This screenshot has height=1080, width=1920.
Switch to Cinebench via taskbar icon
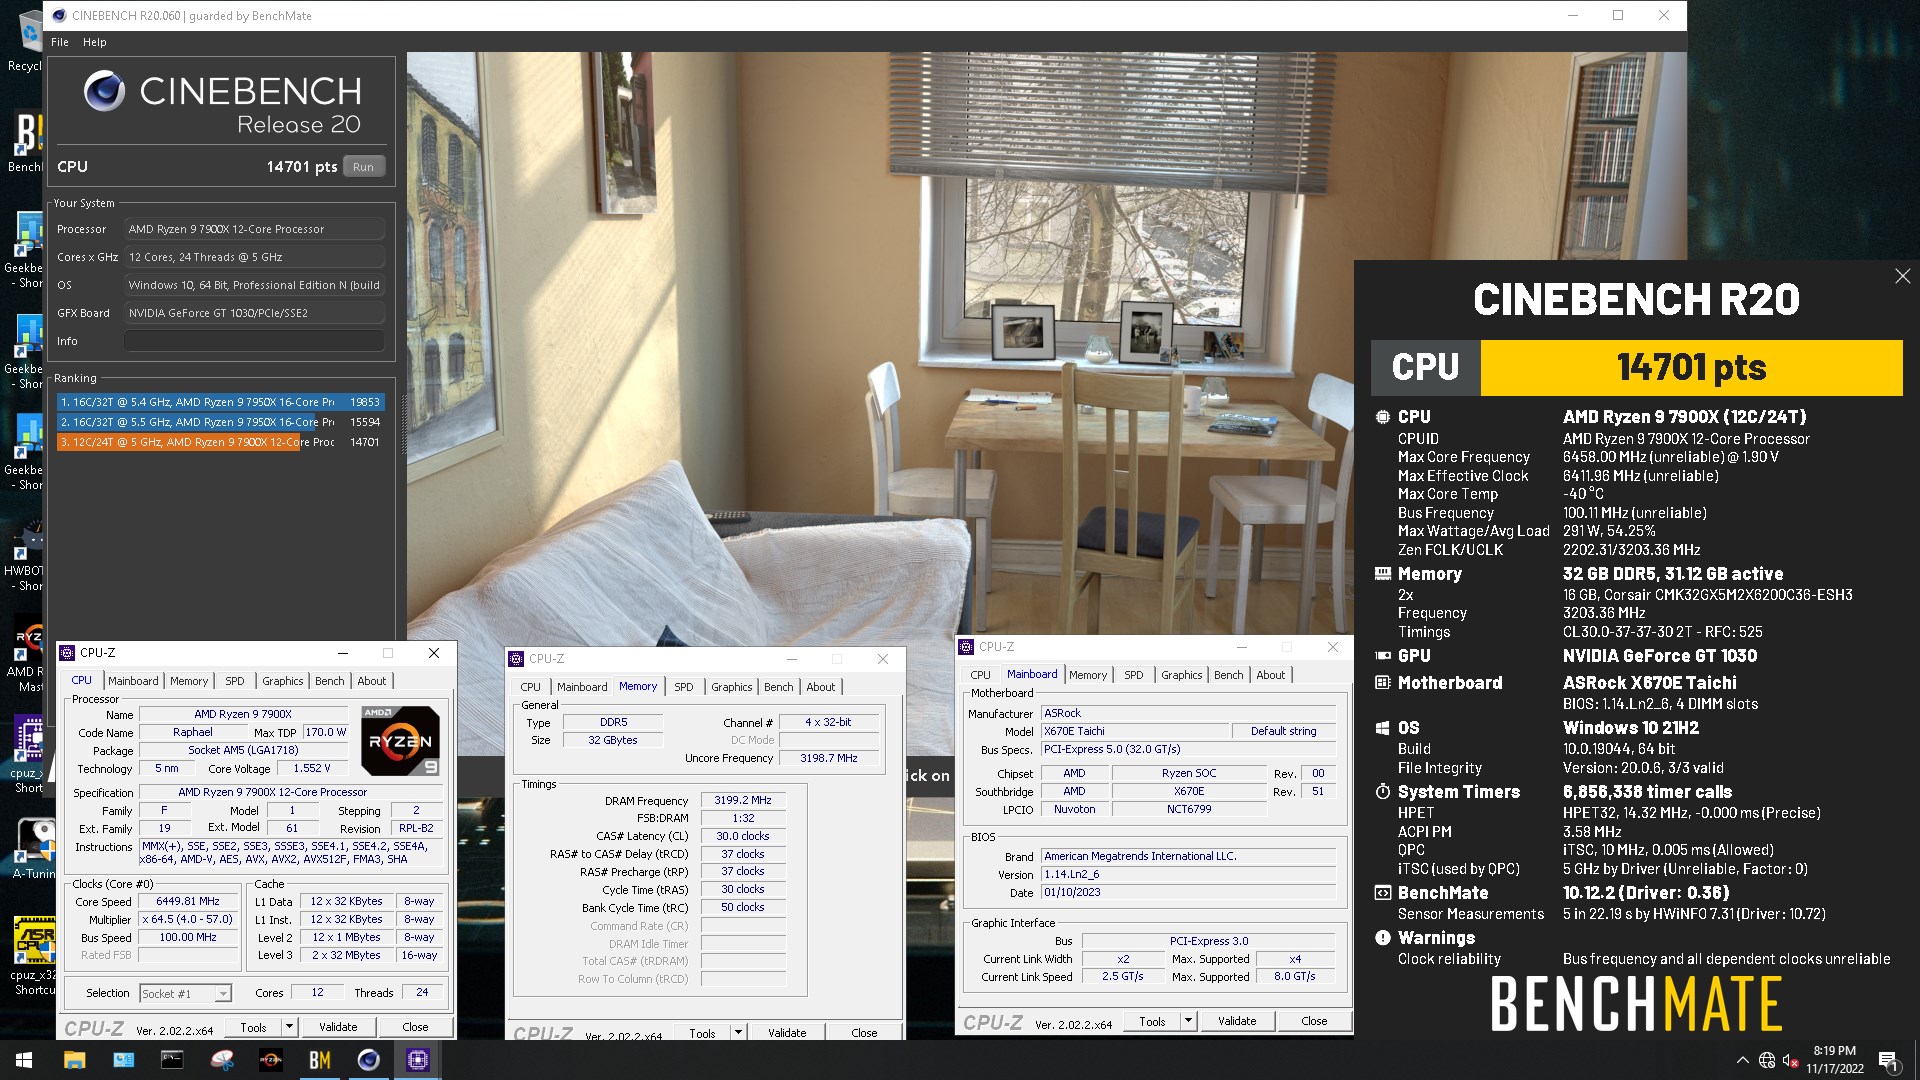[368, 1059]
